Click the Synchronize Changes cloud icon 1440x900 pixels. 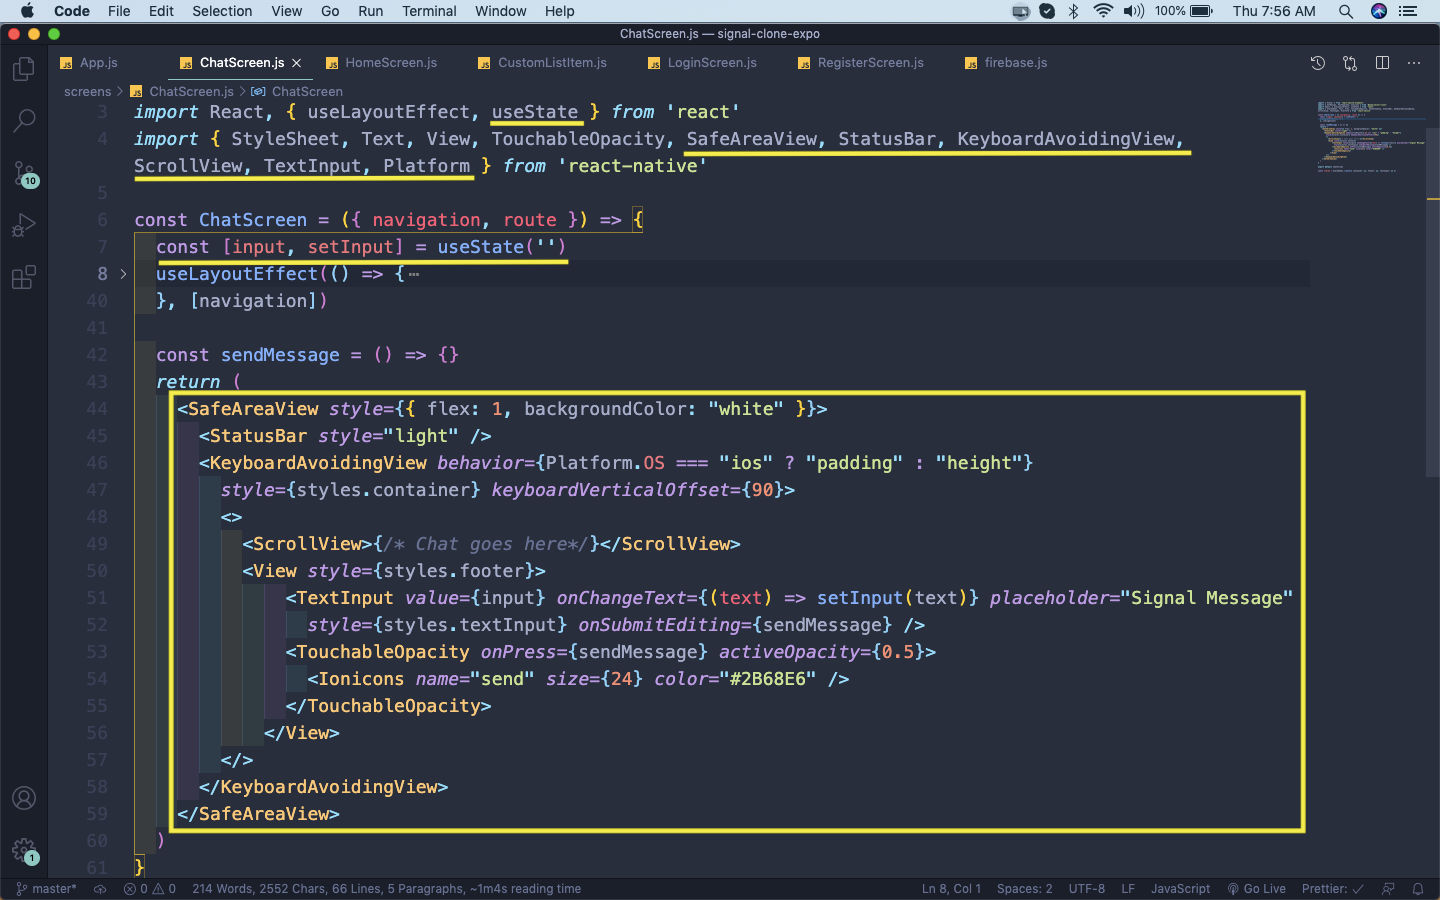100,889
